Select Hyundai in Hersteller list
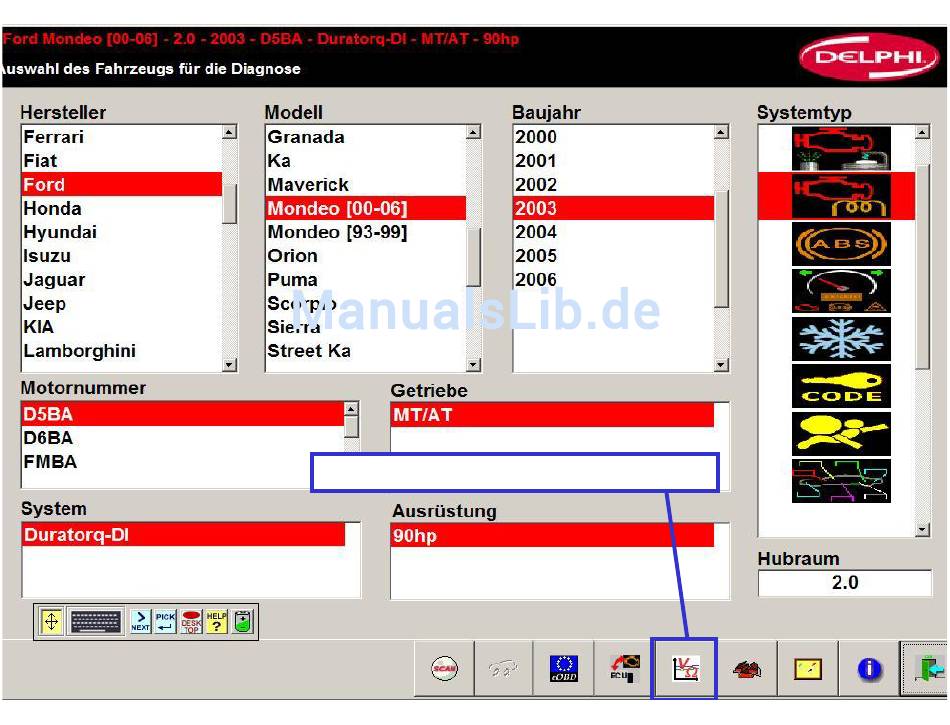The image size is (950, 725). point(122,232)
